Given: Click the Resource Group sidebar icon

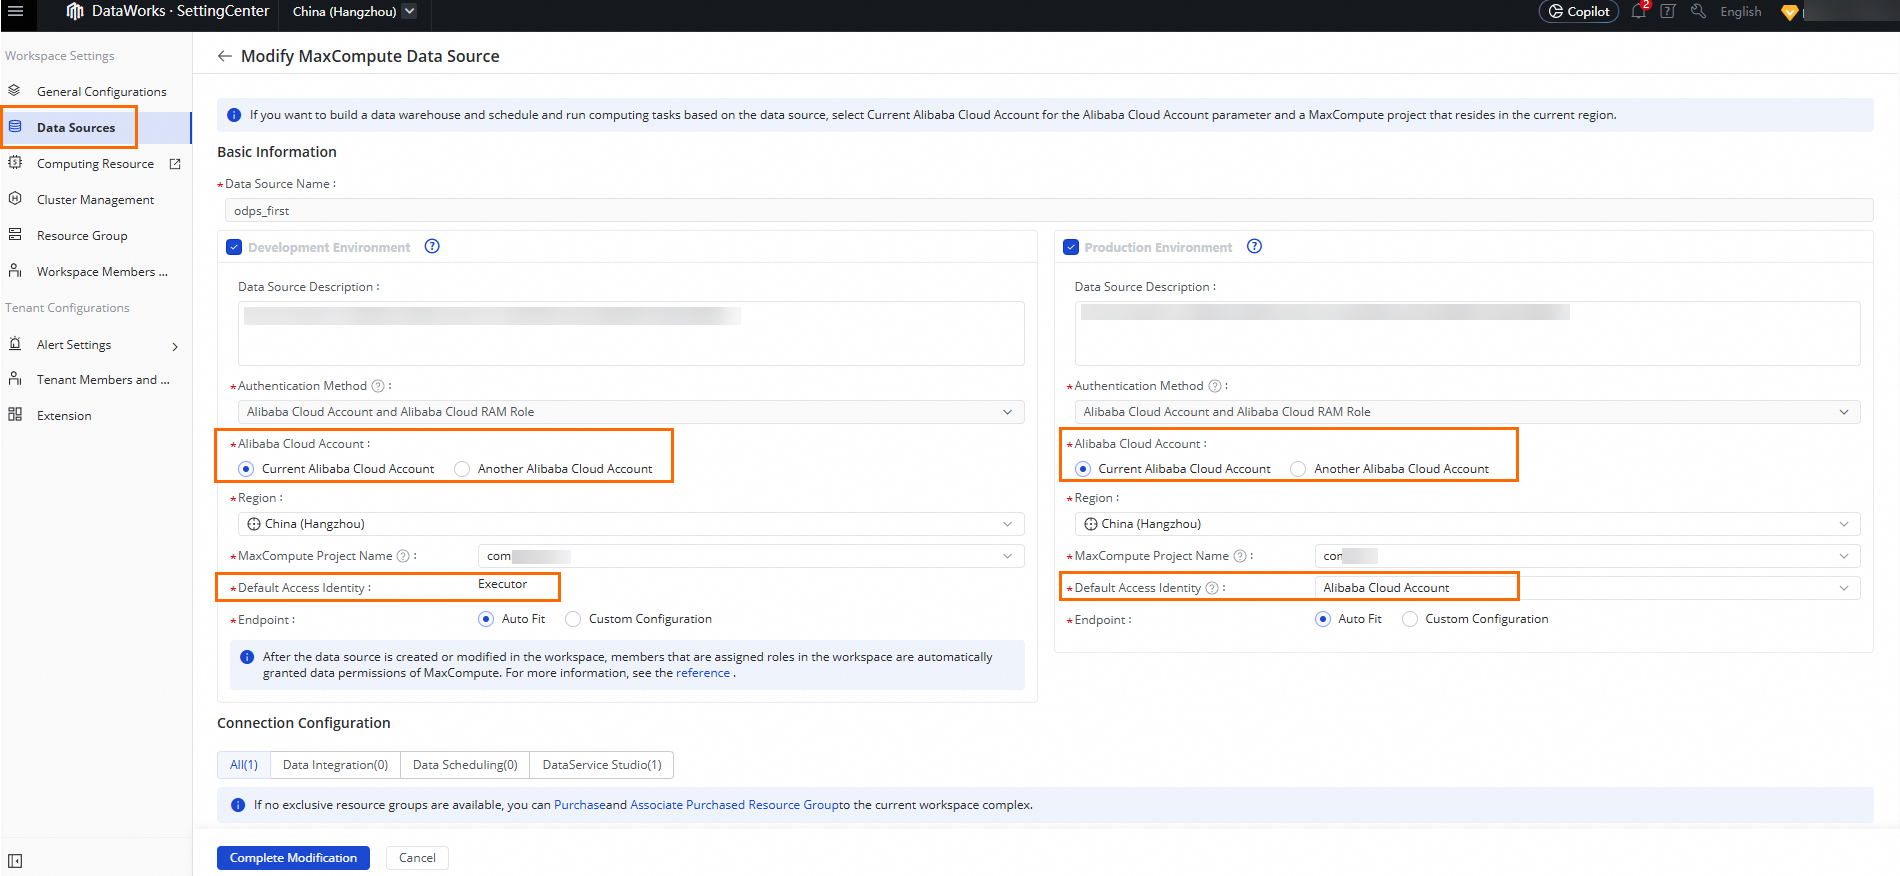Looking at the screenshot, I should 15,235.
